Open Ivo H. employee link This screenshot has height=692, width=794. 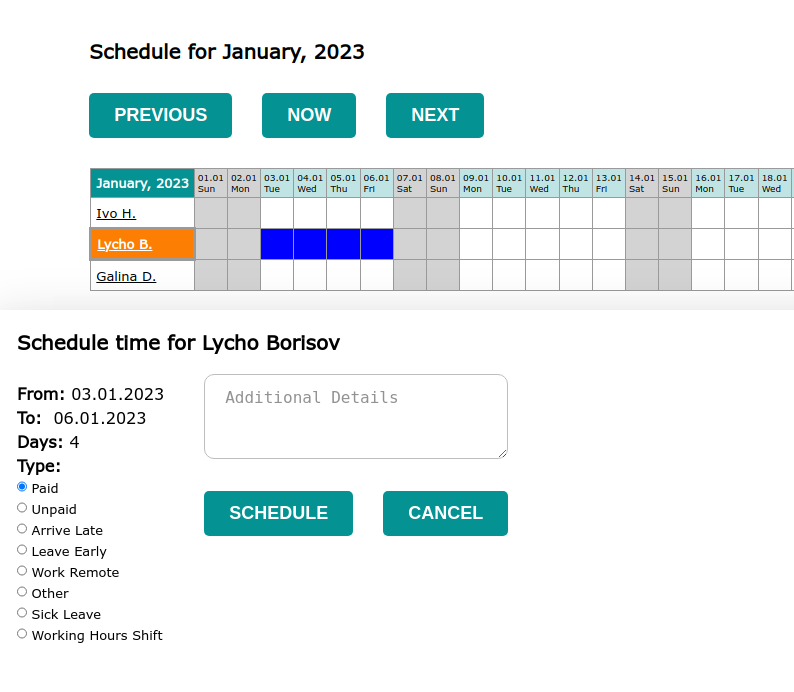click(x=116, y=213)
